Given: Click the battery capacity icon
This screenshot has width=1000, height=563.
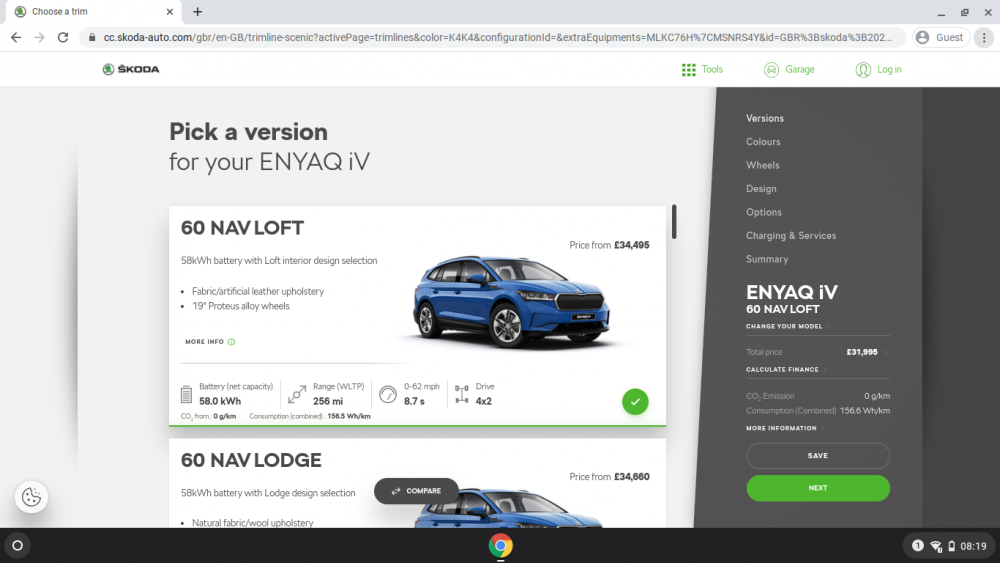Looking at the screenshot, I should click(x=186, y=395).
